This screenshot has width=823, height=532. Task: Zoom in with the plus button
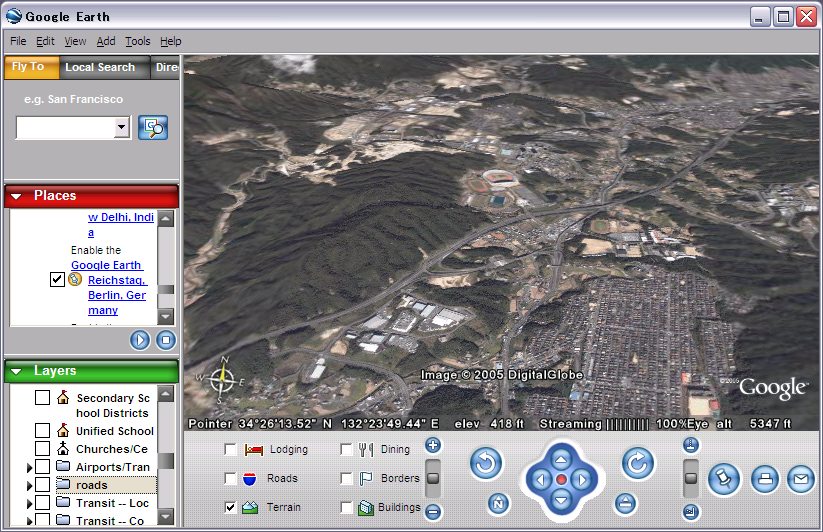pyautogui.click(x=433, y=446)
